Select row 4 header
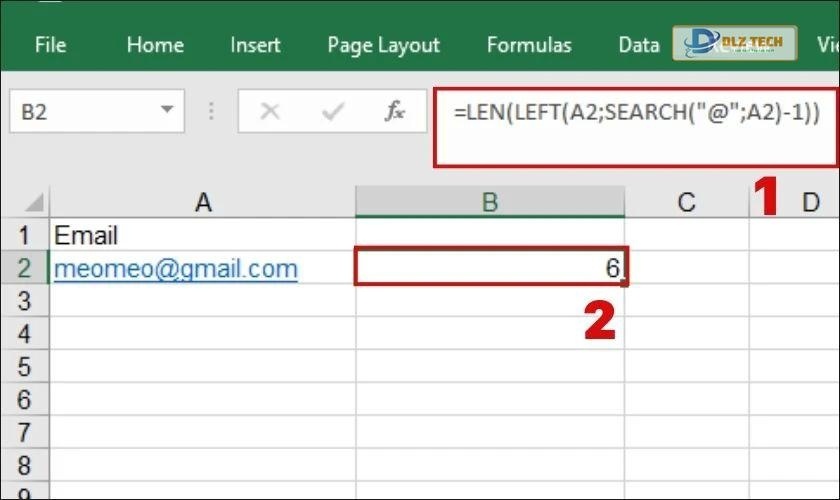The image size is (840, 500). 25,333
